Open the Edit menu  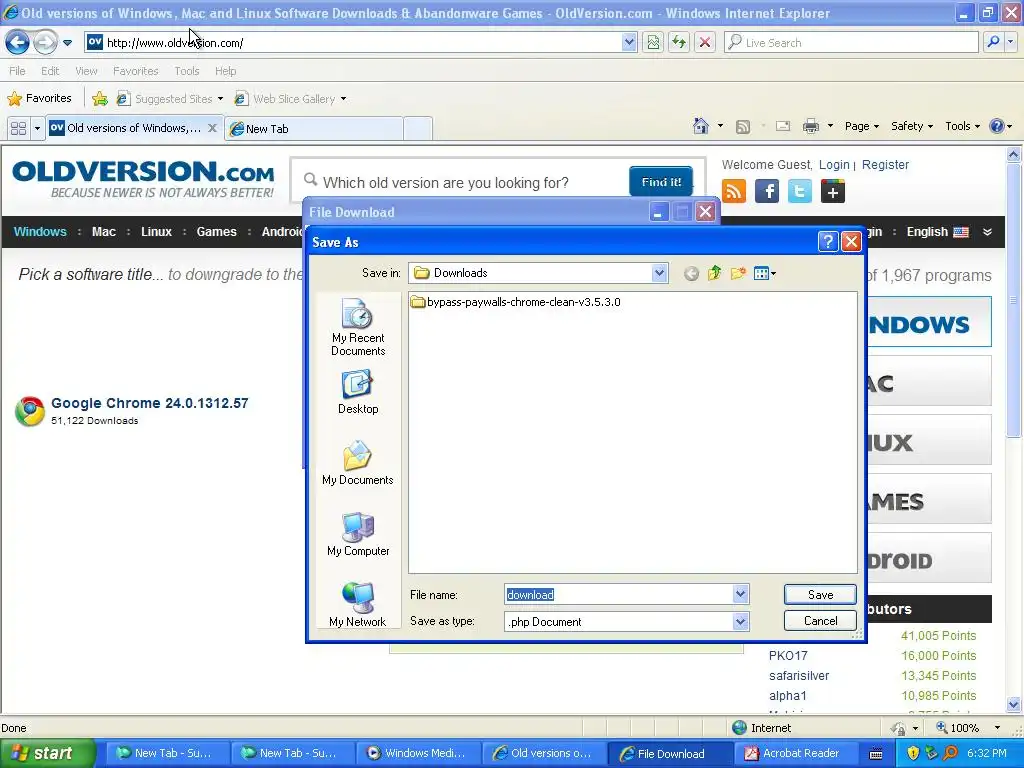point(50,71)
